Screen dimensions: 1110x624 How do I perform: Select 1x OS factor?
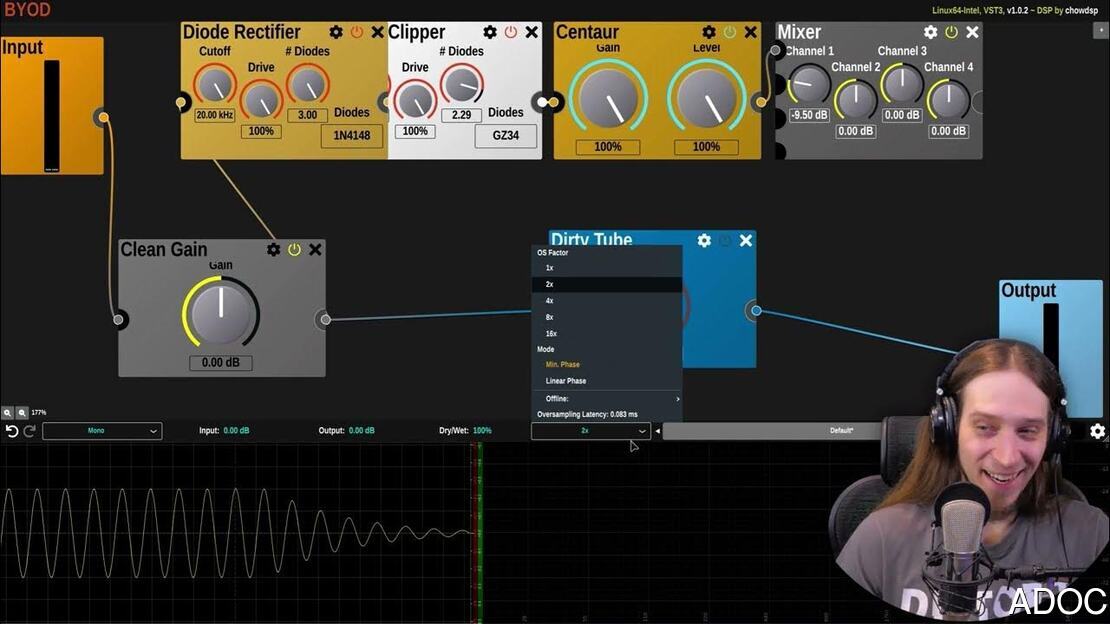pos(607,268)
